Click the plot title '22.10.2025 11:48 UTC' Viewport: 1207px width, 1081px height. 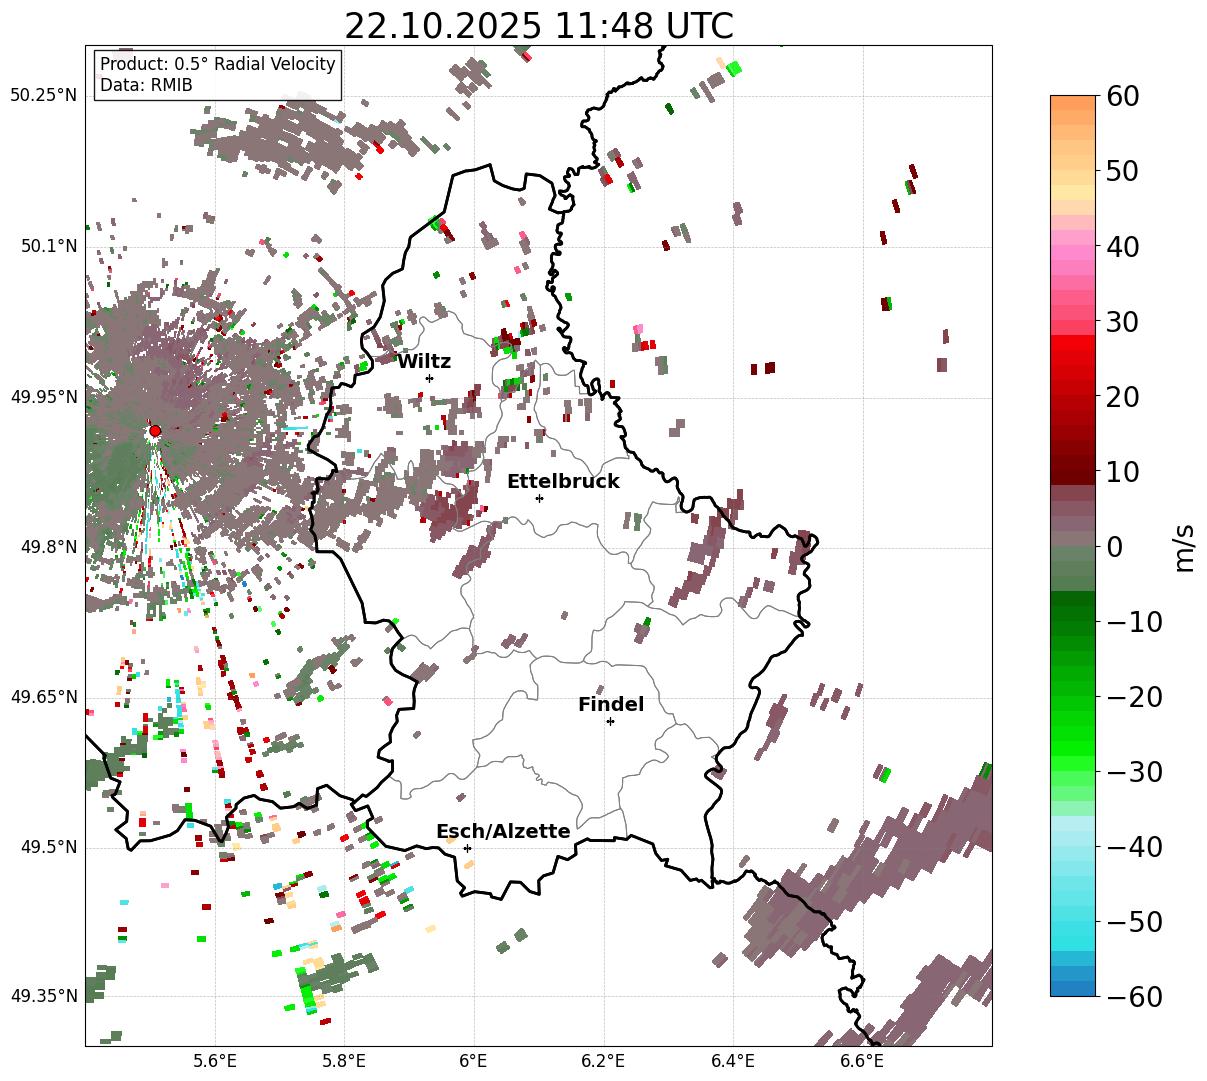[538, 25]
